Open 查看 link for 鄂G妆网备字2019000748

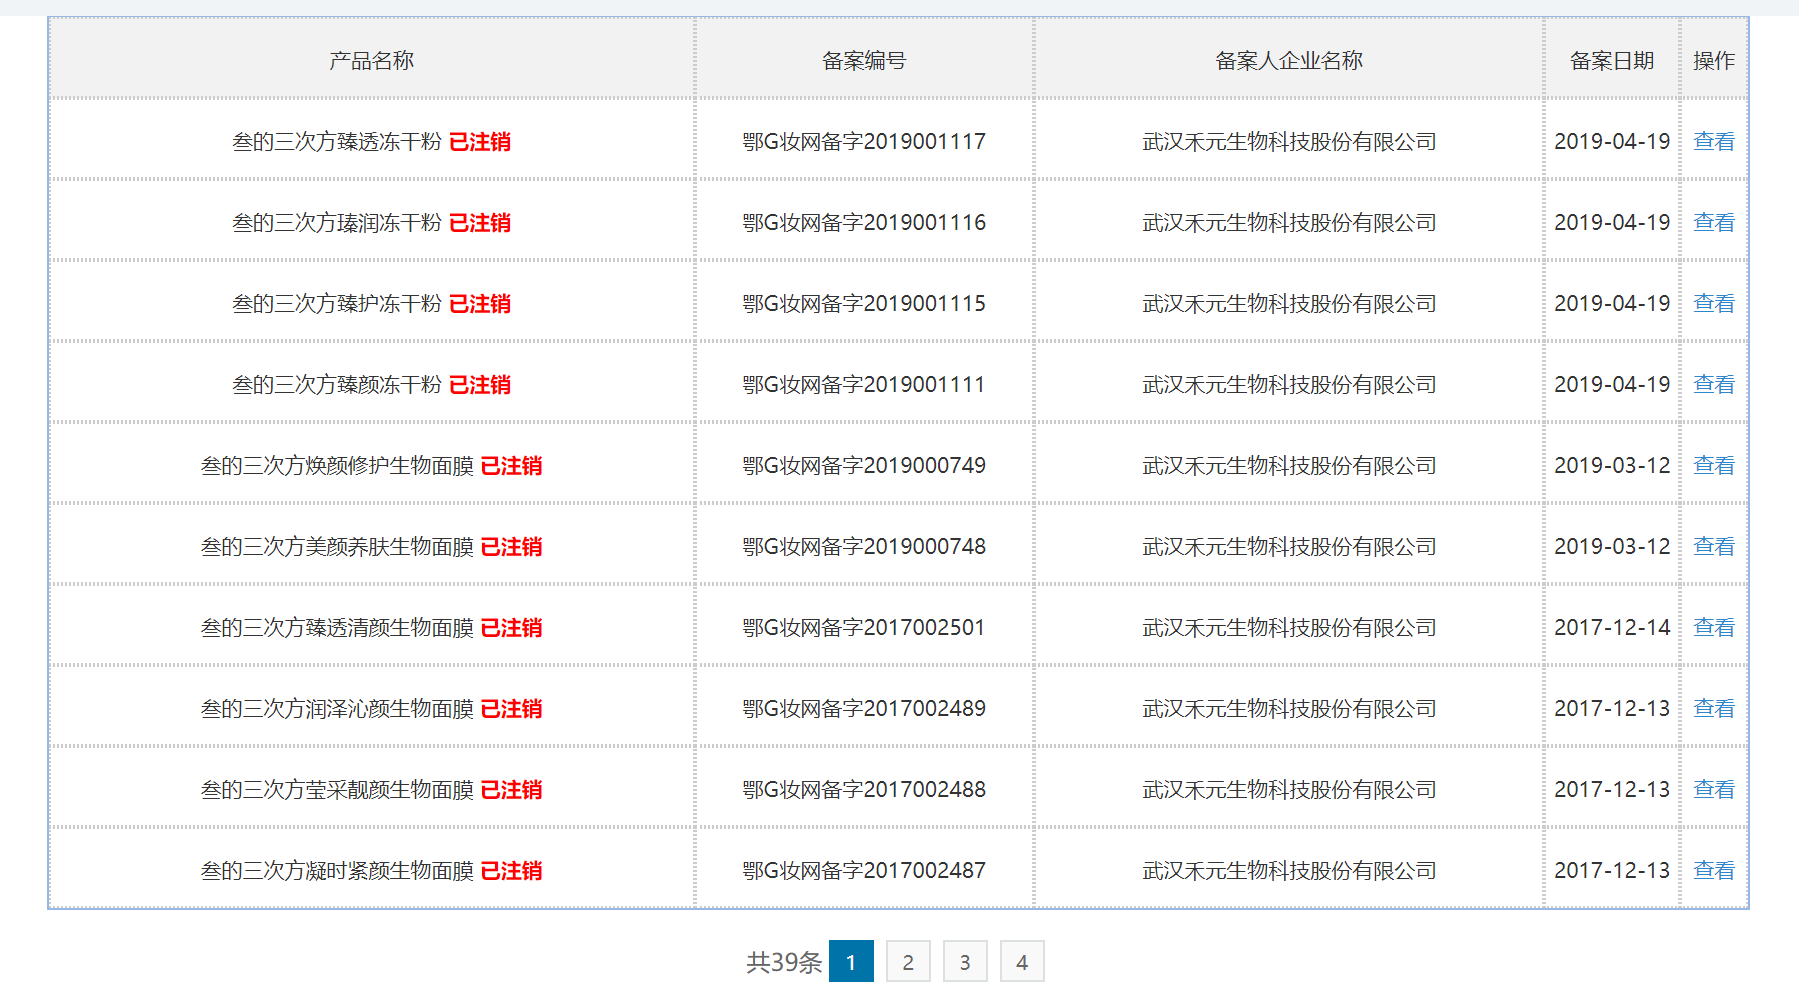[x=1713, y=546]
